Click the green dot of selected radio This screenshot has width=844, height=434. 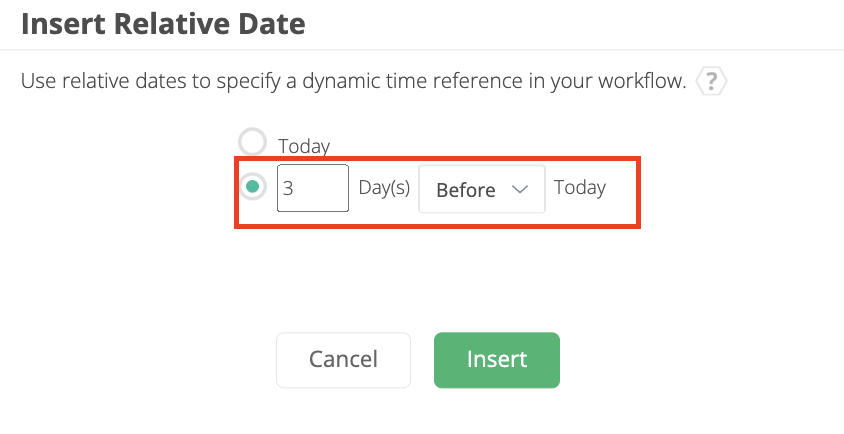pyautogui.click(x=253, y=187)
